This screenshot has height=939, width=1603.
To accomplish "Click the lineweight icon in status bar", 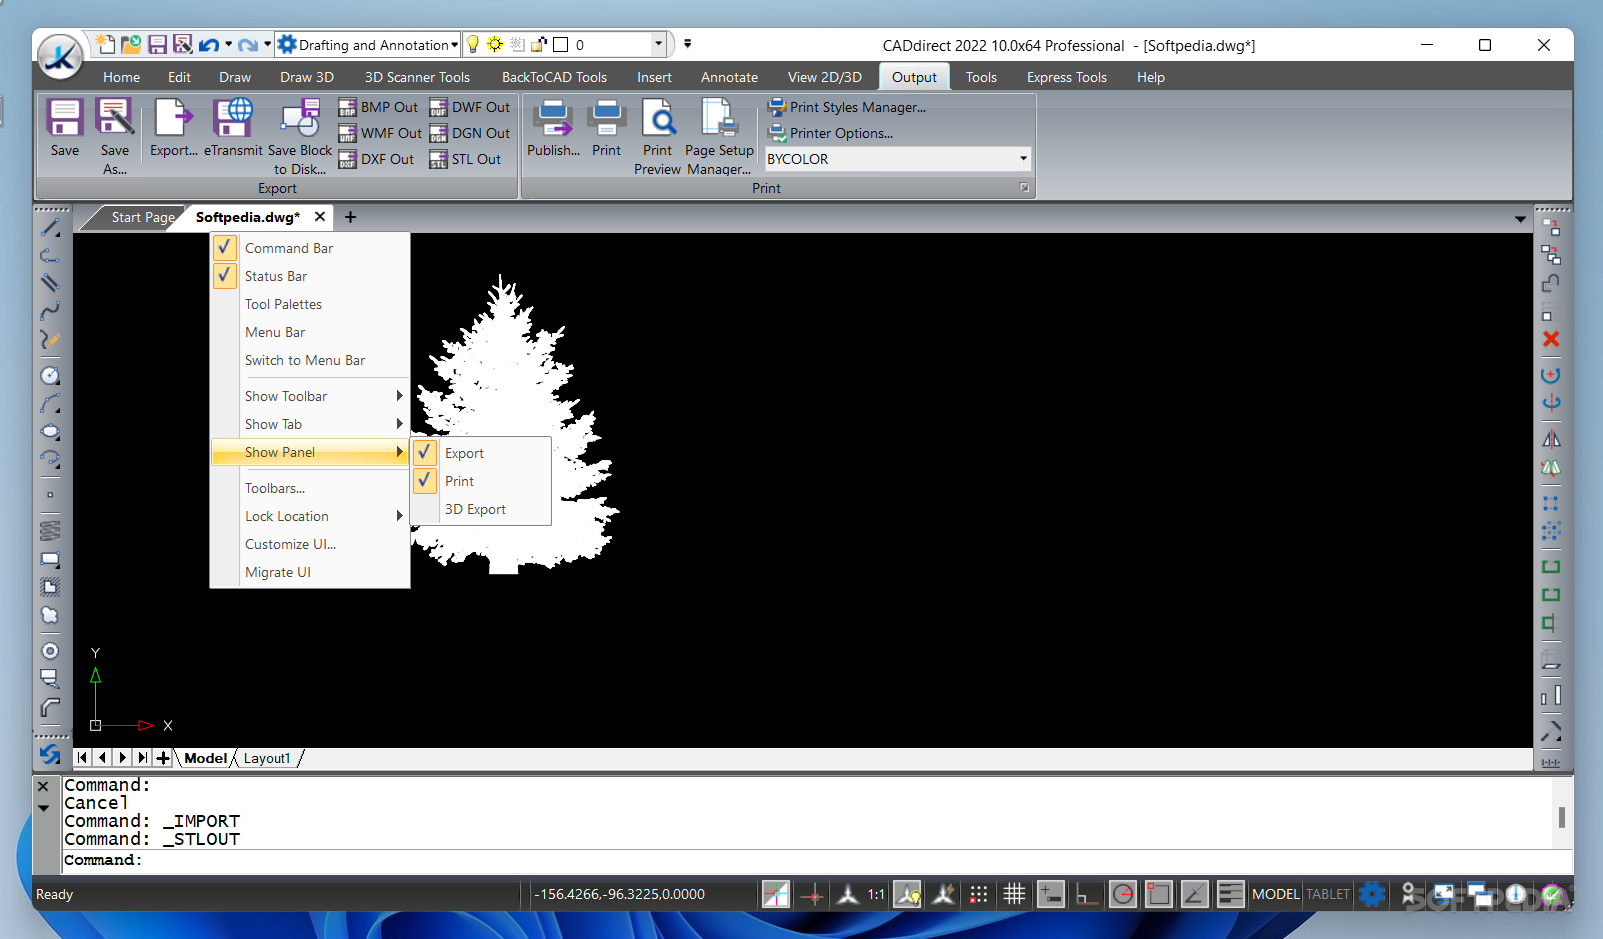I will pos(1231,894).
